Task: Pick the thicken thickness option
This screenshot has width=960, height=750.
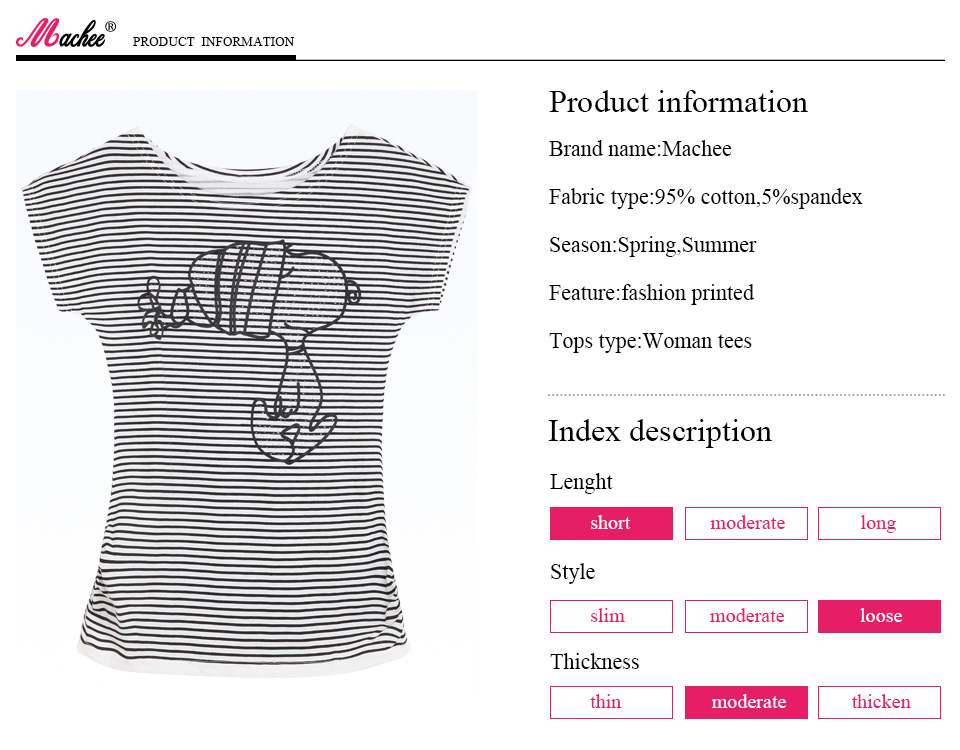Action: [x=879, y=702]
